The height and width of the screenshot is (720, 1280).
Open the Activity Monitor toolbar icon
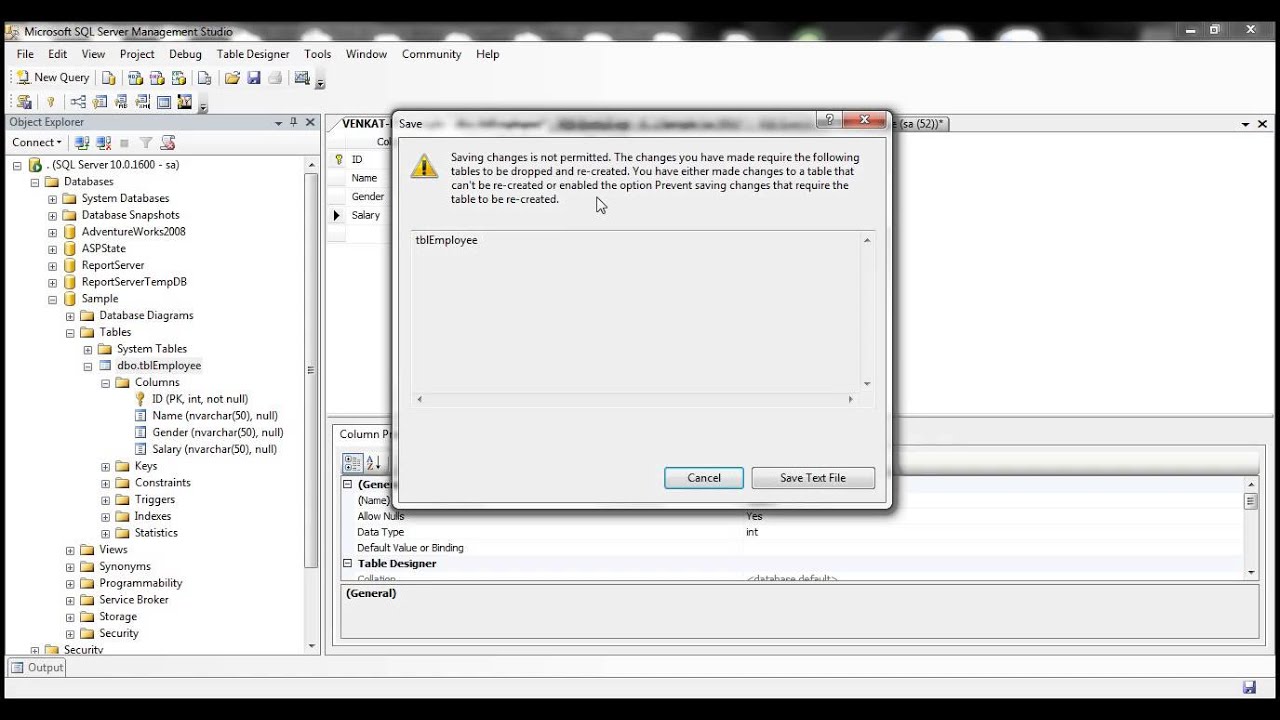(x=302, y=78)
